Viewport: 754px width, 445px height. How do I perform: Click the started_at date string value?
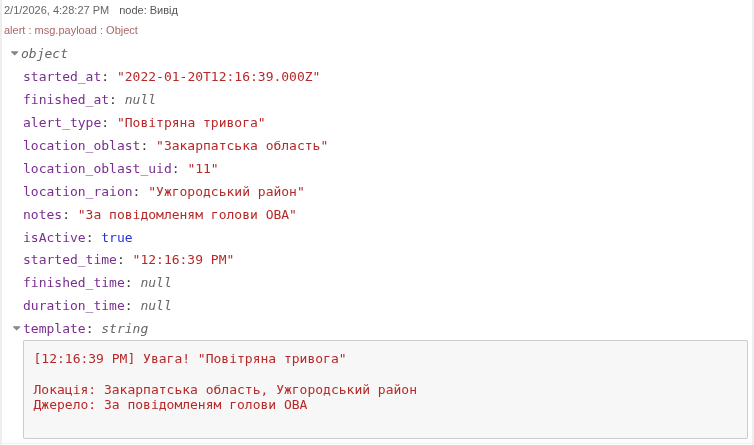pos(218,77)
